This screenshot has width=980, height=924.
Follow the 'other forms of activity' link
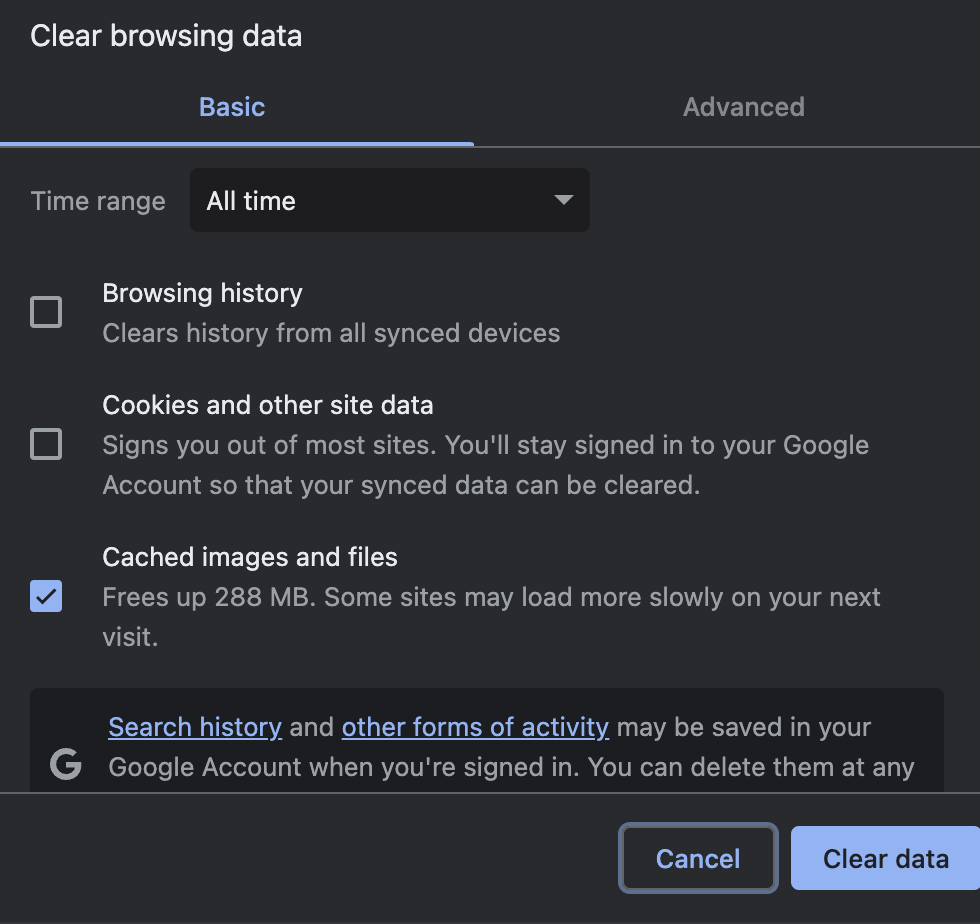[x=475, y=727]
